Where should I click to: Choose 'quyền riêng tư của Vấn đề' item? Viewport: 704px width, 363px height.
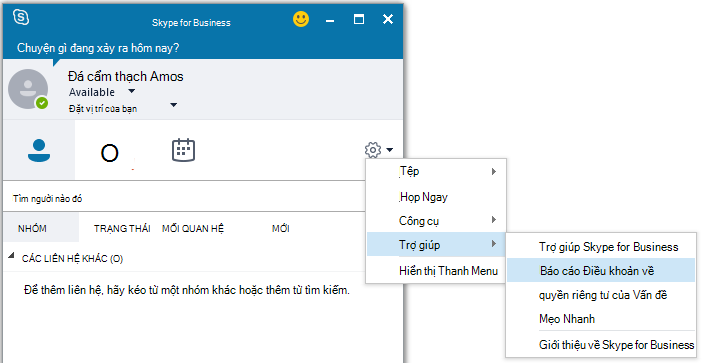[601, 295]
